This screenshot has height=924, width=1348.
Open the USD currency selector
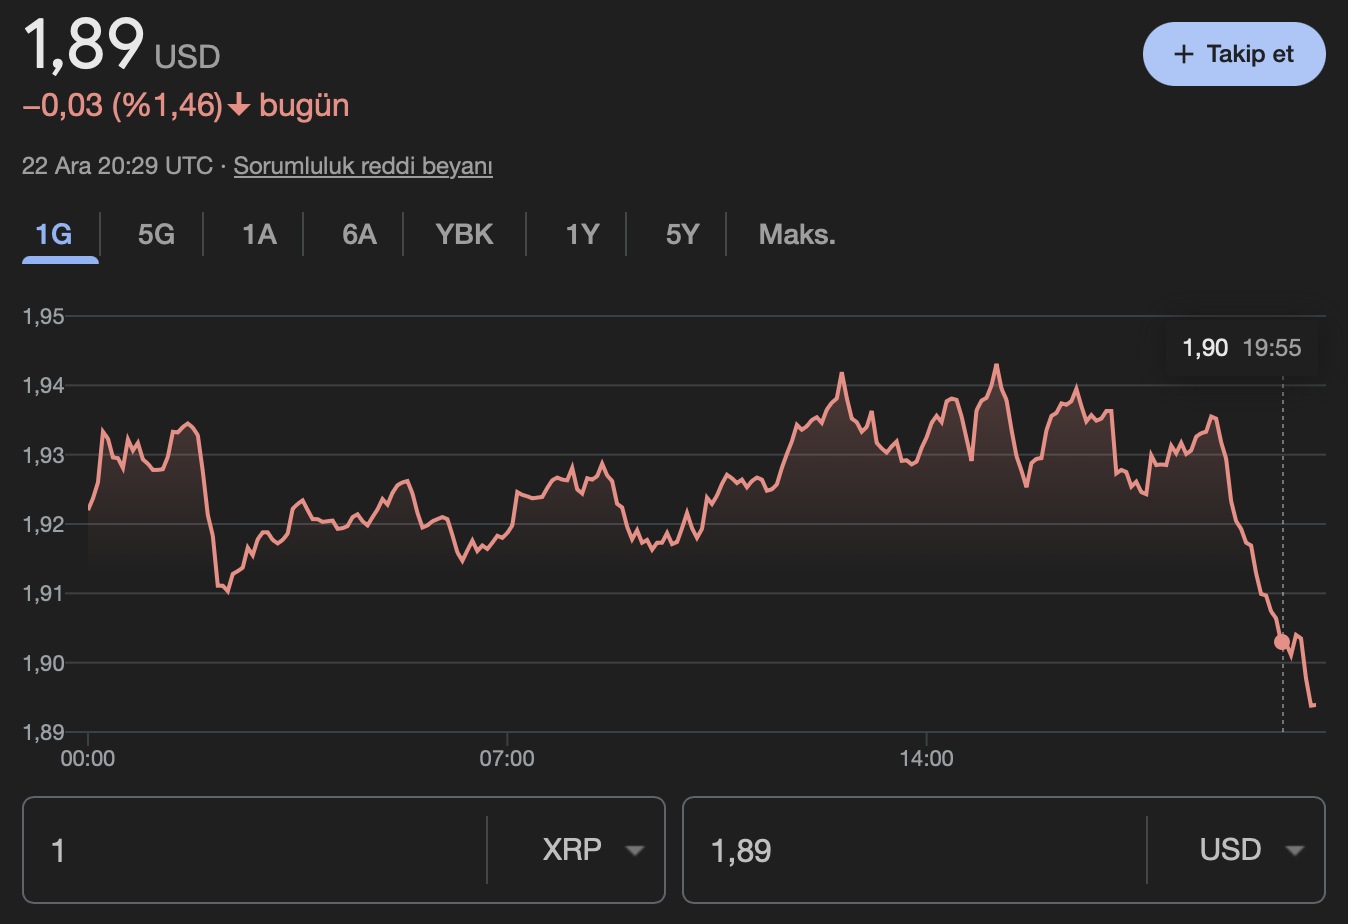pyautogui.click(x=1231, y=849)
